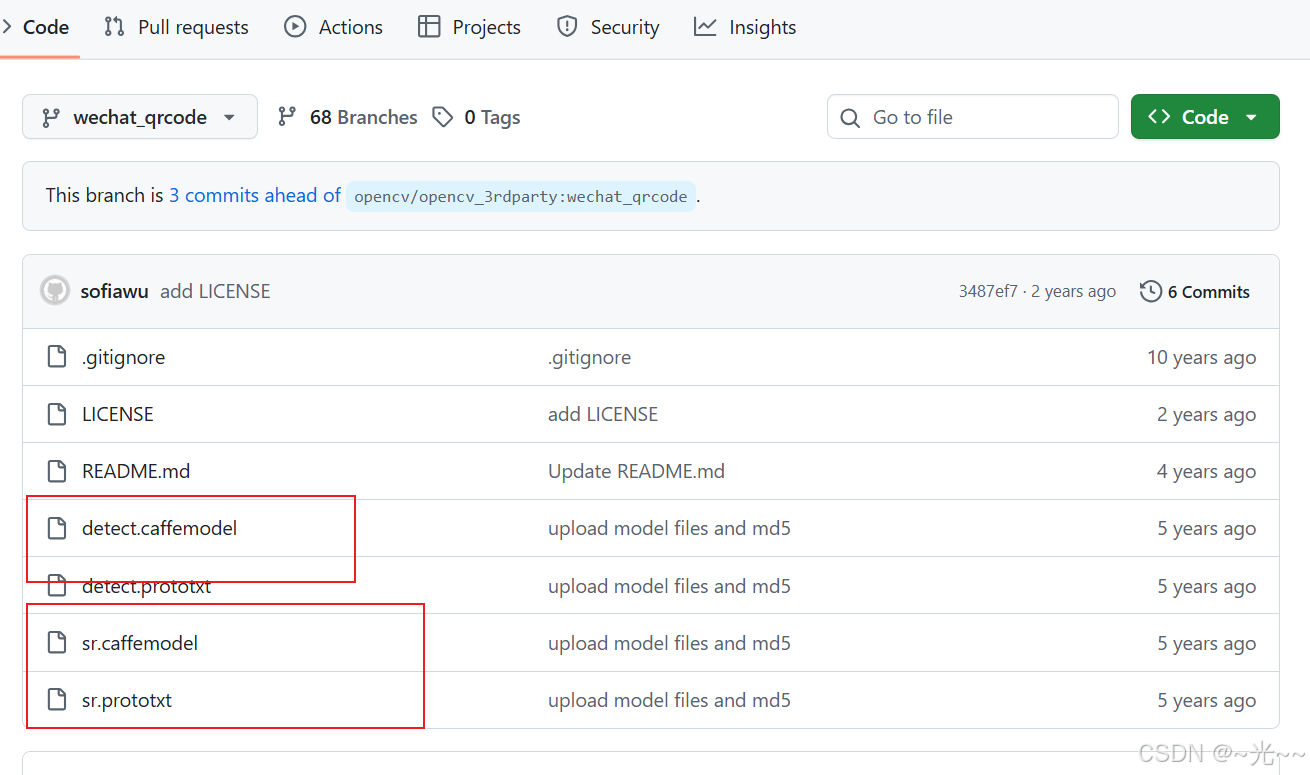Click the Go to file search field
The width and height of the screenshot is (1310, 775).
point(973,117)
